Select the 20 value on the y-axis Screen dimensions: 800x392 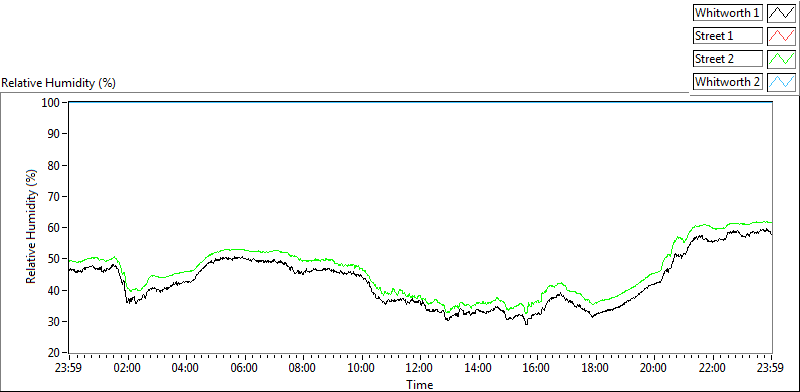tap(54, 353)
